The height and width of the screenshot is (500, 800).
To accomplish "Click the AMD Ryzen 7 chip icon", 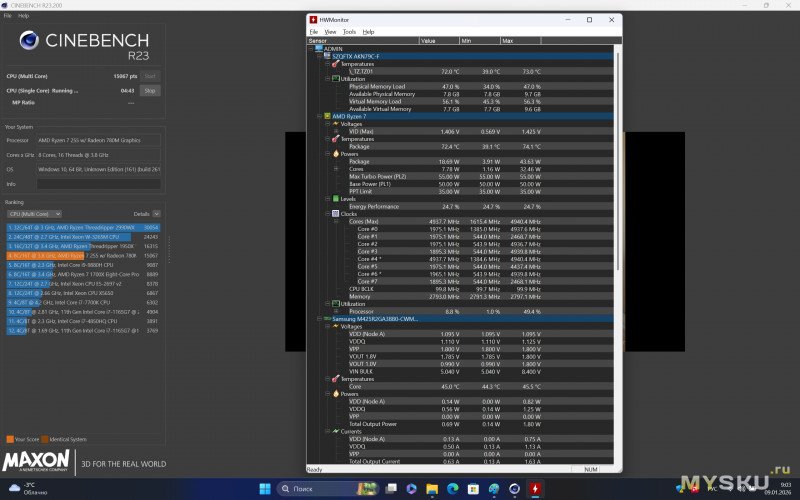I will coord(326,116).
